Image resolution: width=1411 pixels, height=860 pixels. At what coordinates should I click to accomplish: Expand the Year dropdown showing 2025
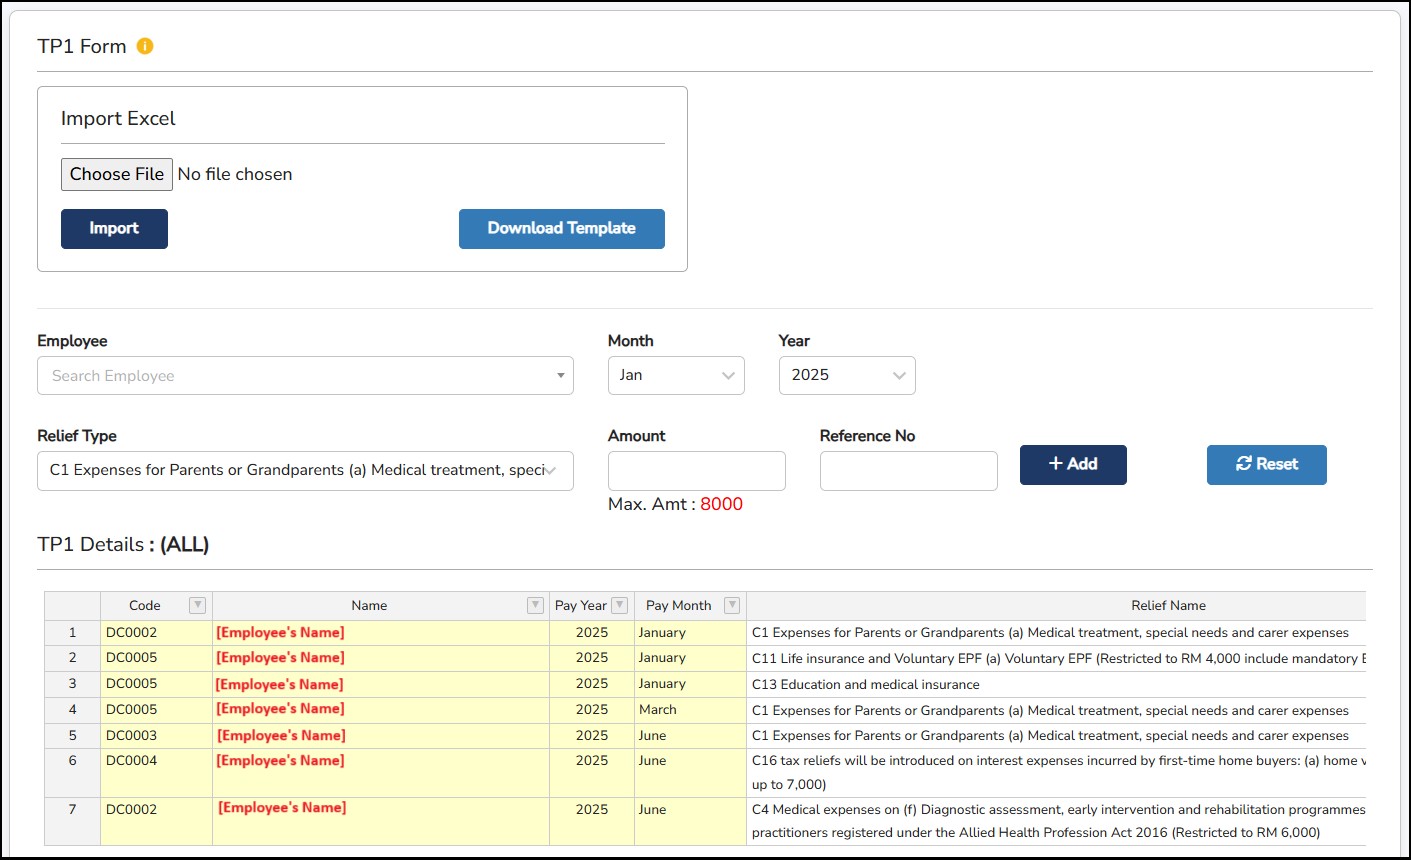tap(846, 375)
